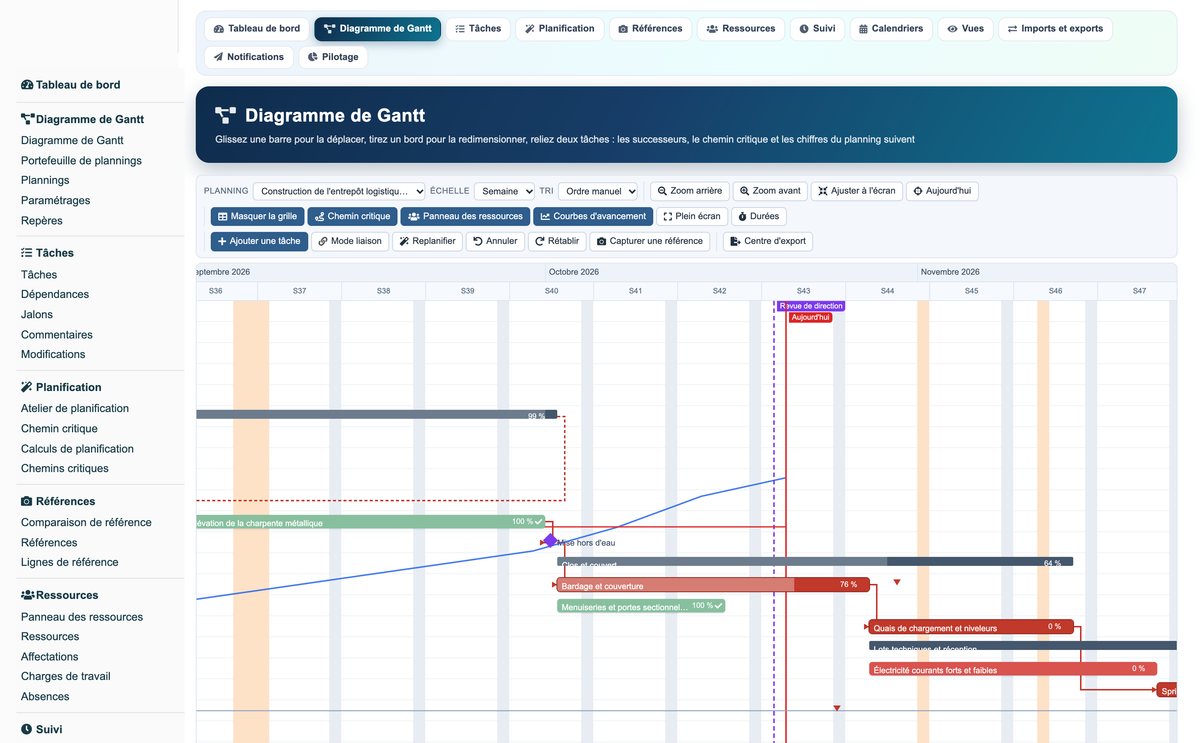
Task: Open the Calendriers tab
Action: tap(891, 29)
